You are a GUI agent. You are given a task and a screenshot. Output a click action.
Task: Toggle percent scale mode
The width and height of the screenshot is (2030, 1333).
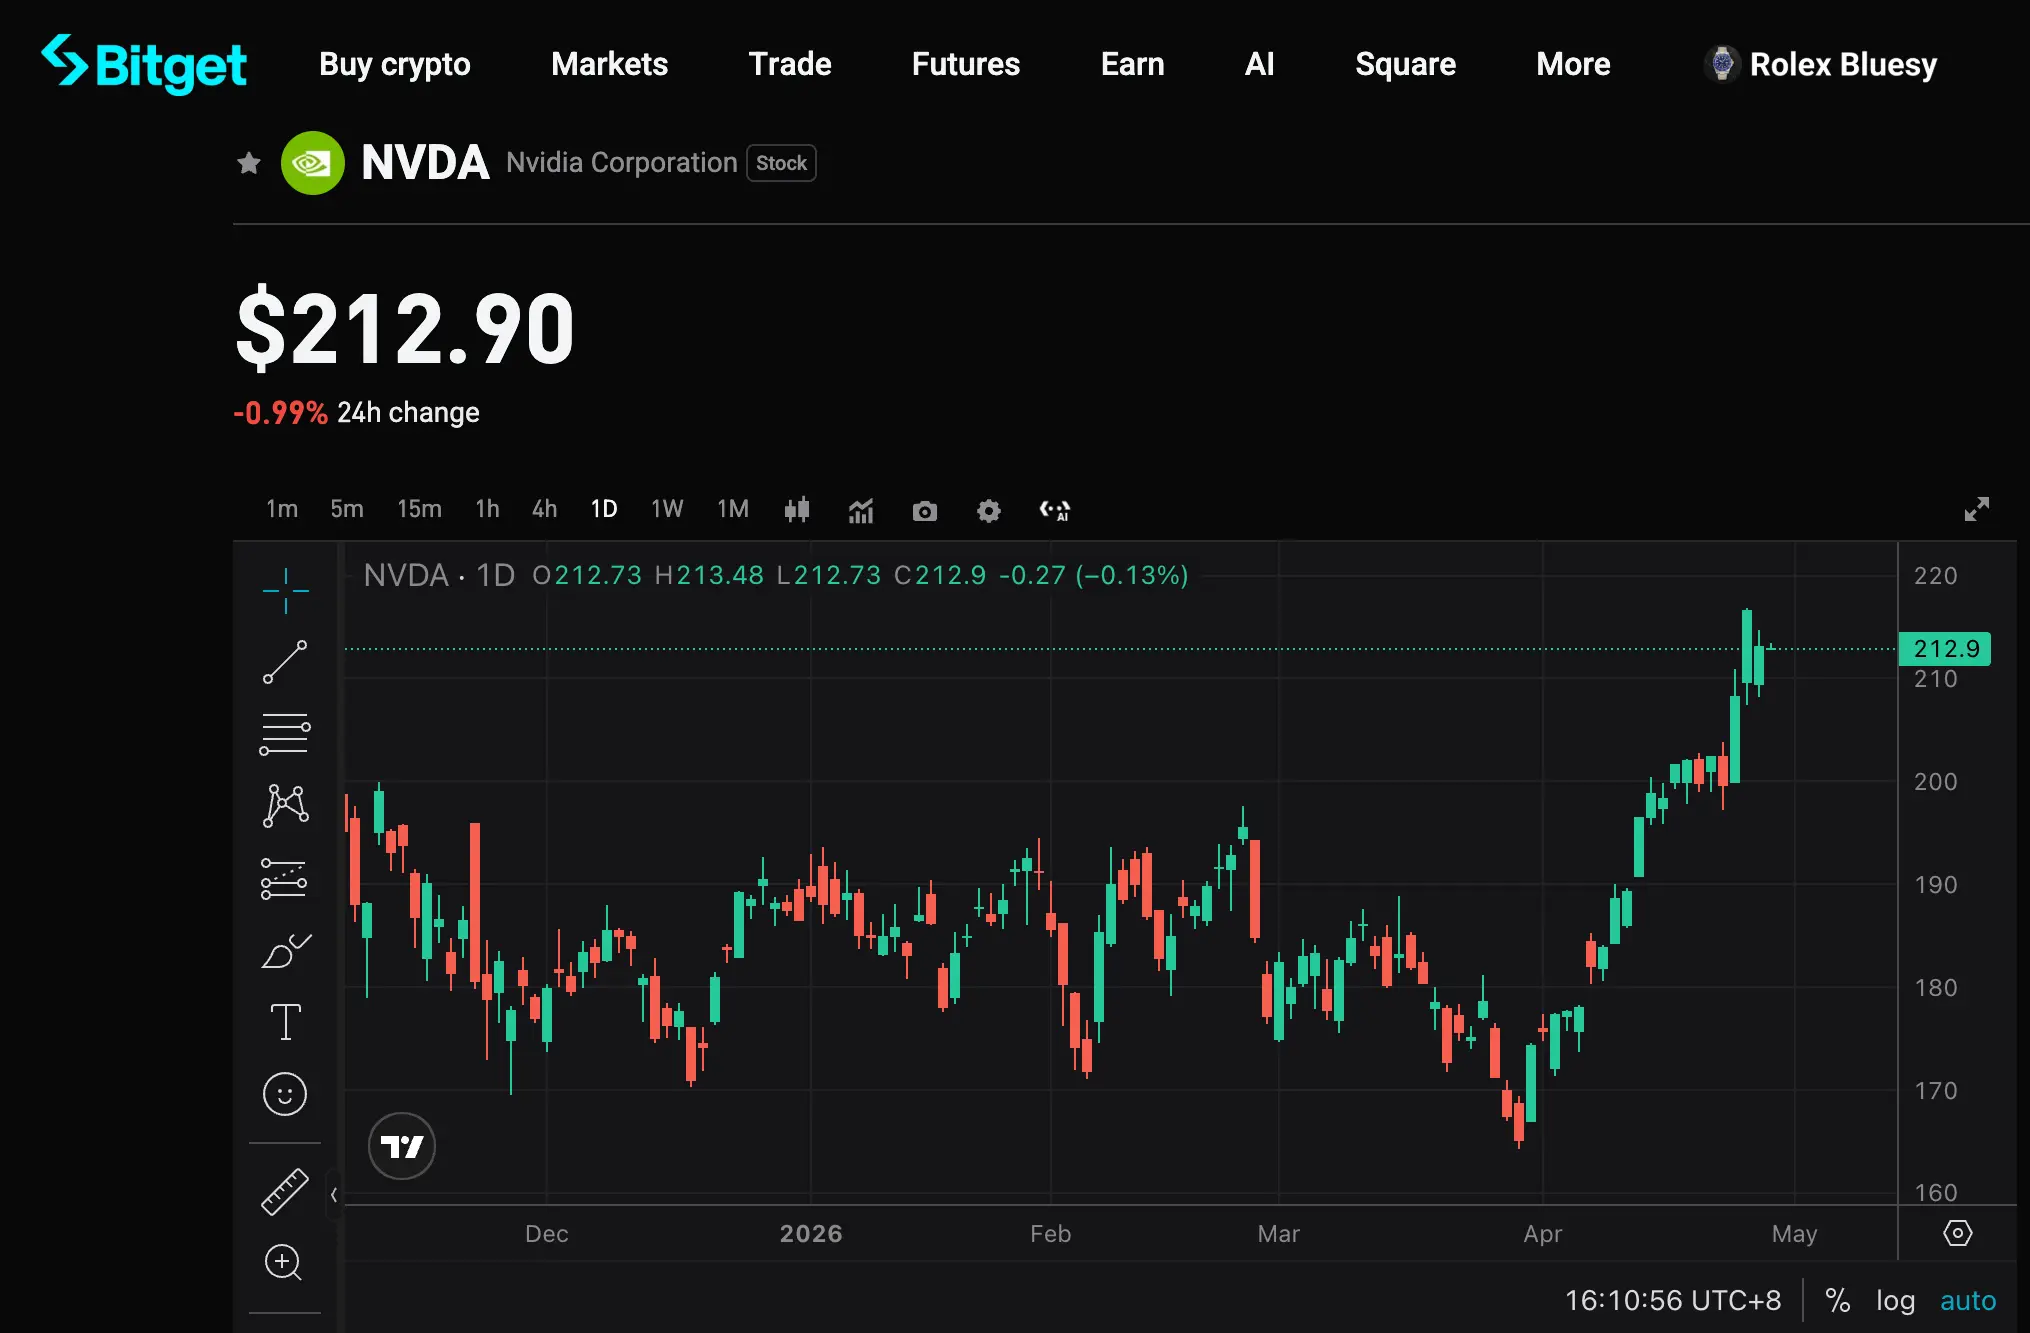1837,1300
